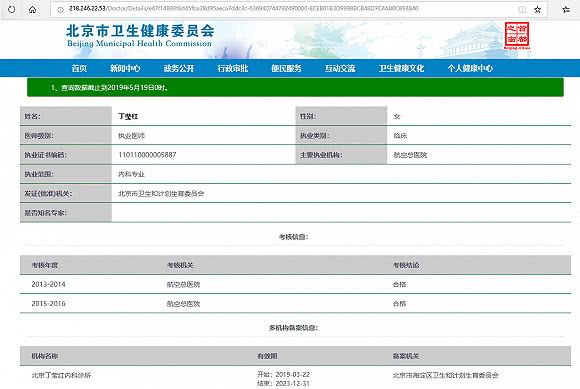Viewport: 580px width, 389px height.
Task: Click the 2015-2016 assessment year cell
Action: click(48, 304)
